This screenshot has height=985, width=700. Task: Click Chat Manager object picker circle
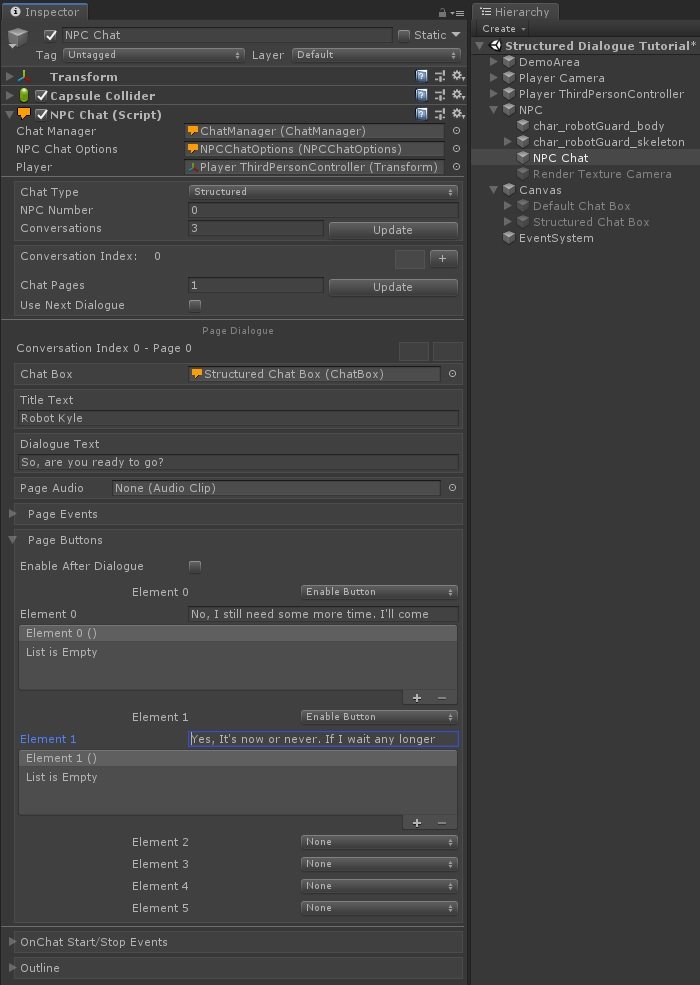456,131
